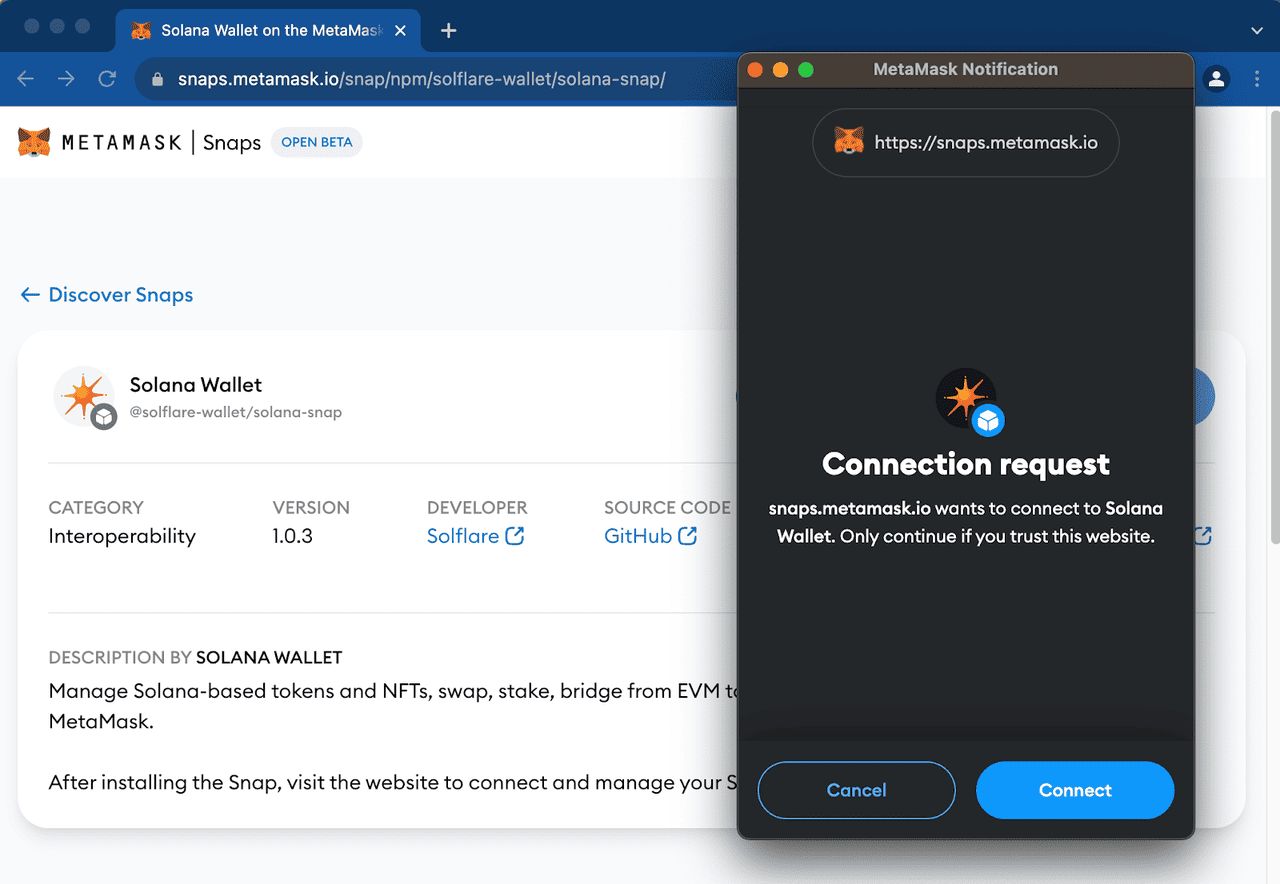Click the OPEN BETA badge
This screenshot has height=884, width=1280.
tap(316, 142)
